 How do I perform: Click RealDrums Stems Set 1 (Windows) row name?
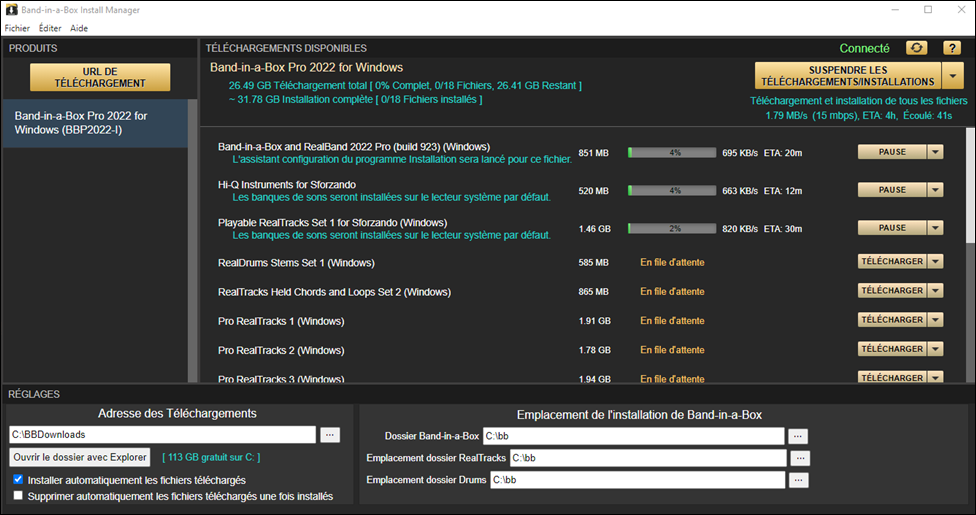coord(296,263)
